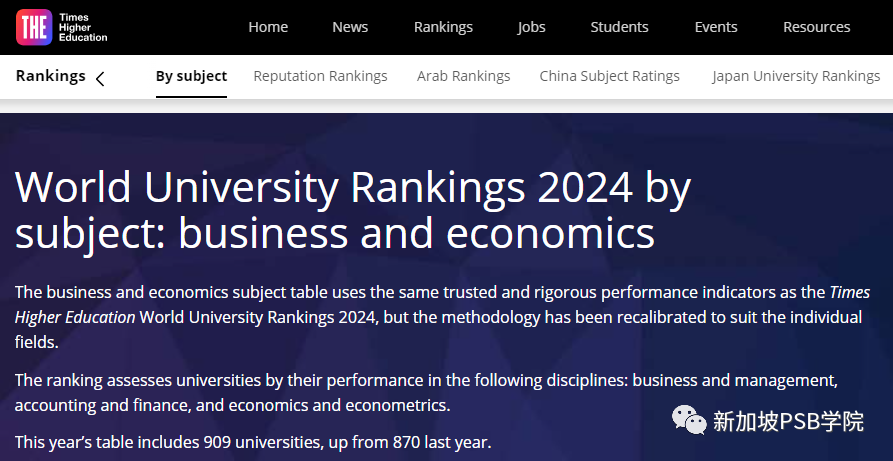
Task: Click paragraph starting 'The business and economics subject table'
Action: (443, 317)
